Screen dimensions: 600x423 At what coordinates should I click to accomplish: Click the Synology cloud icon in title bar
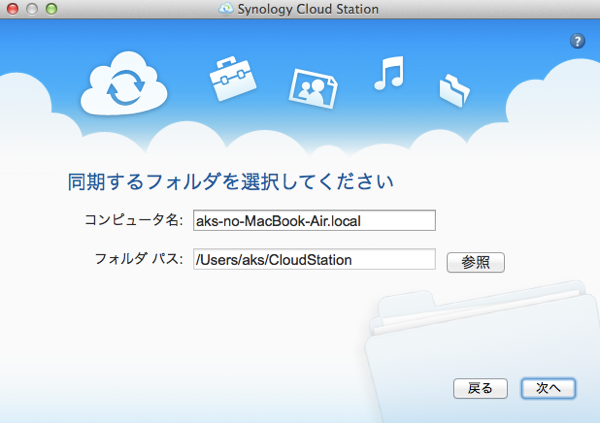[x=226, y=8]
